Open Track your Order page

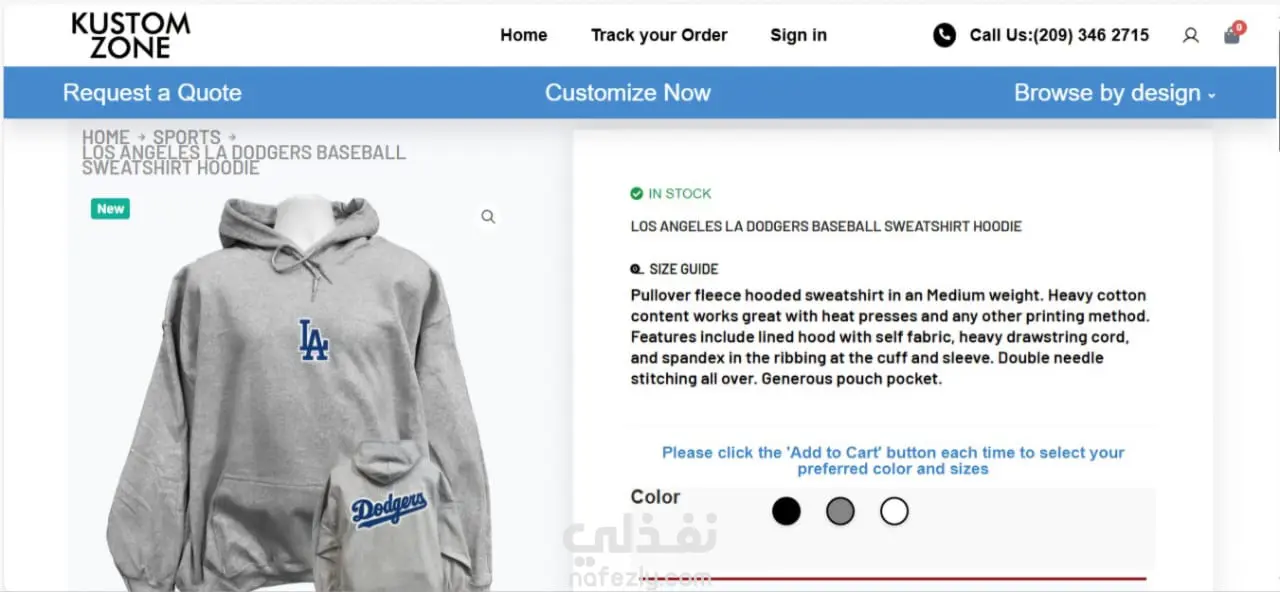659,35
